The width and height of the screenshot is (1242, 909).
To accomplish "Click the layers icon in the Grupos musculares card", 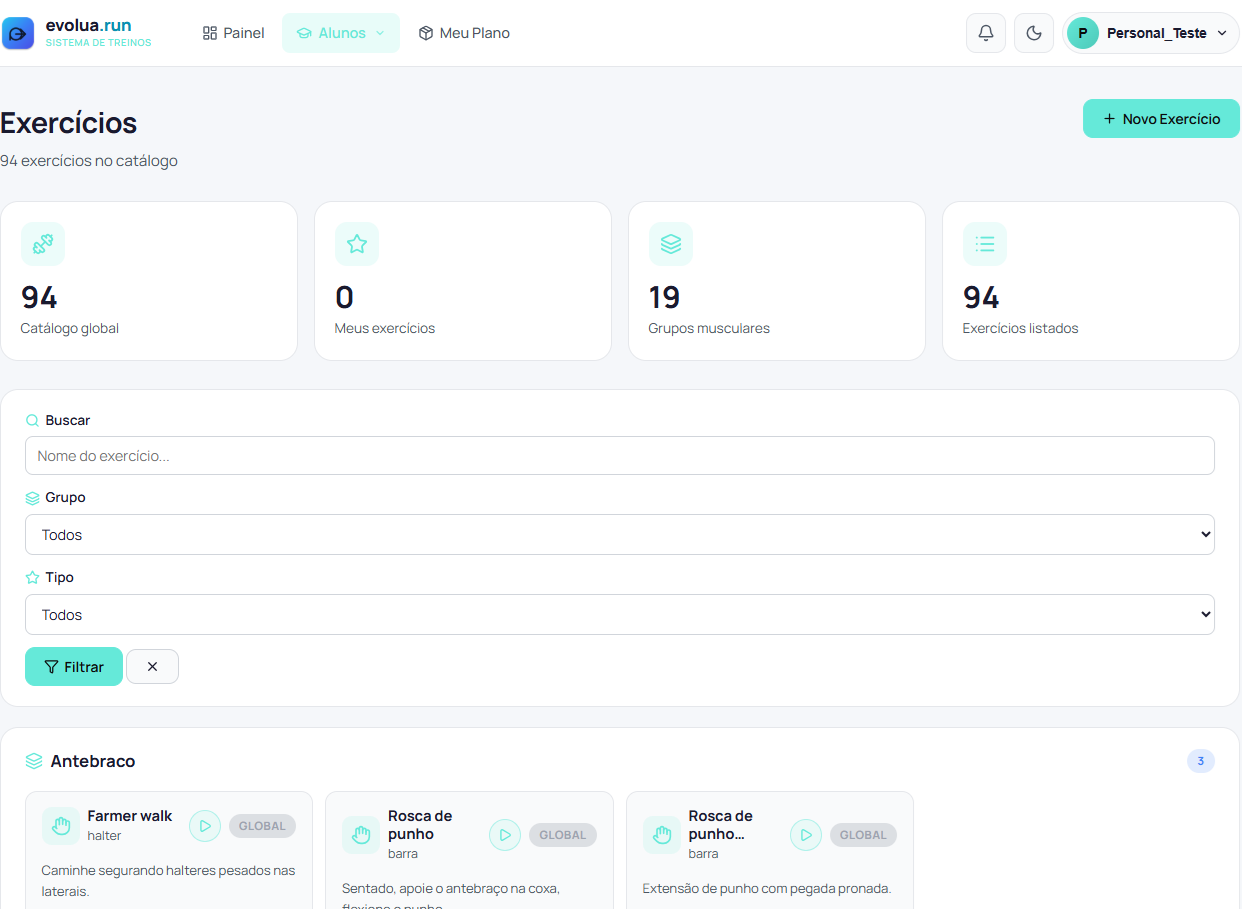I will (671, 244).
